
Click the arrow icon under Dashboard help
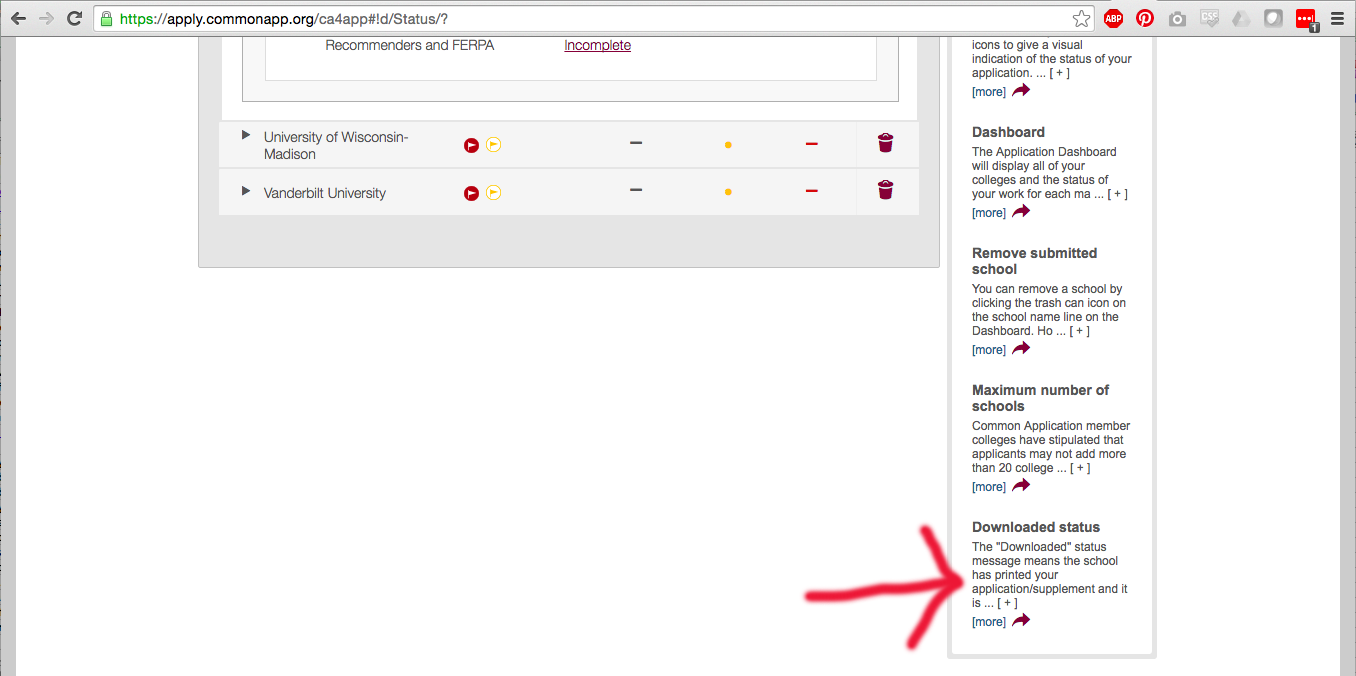[1021, 212]
